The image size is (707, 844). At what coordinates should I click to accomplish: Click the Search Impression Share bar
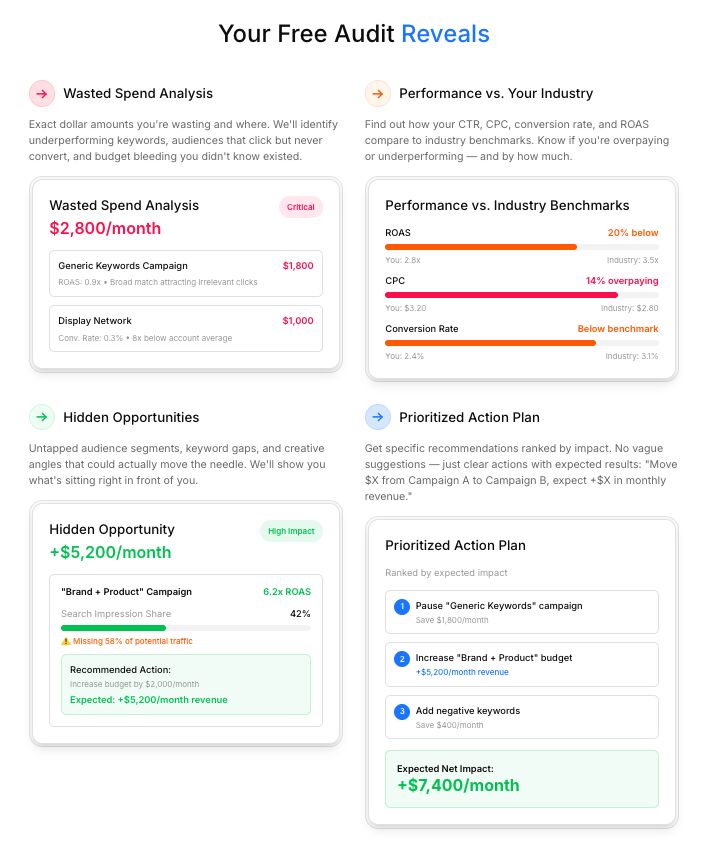coord(186,628)
